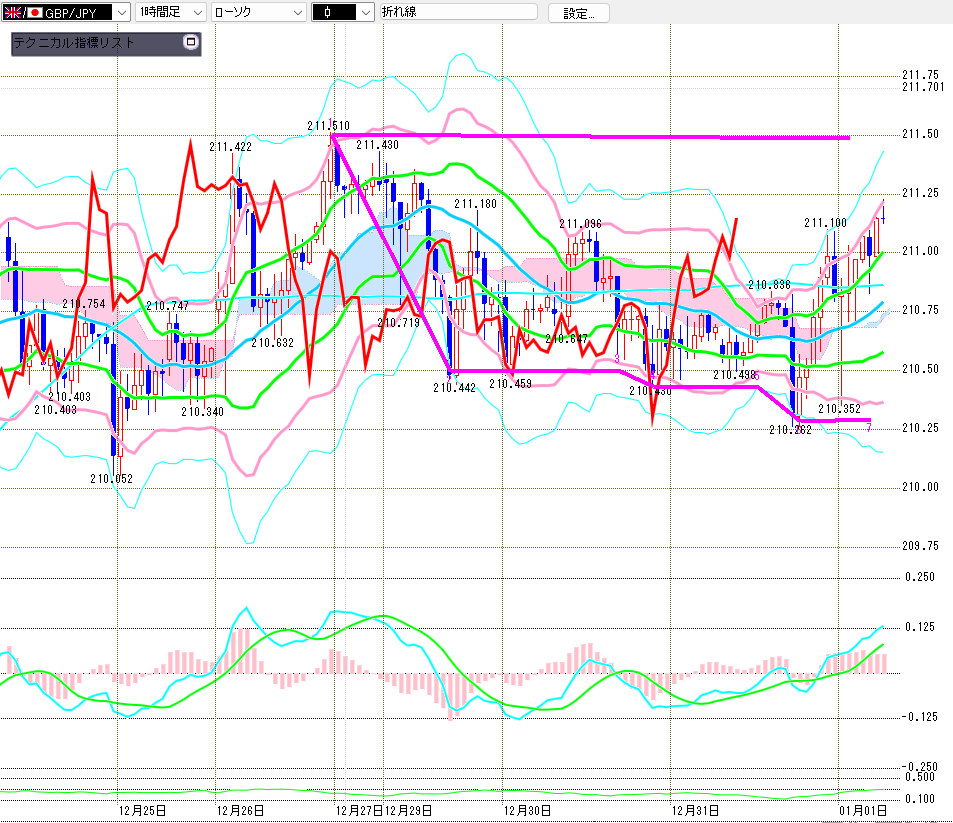Select the 12月25日 date marker
The height and width of the screenshot is (823, 953).
point(142,810)
